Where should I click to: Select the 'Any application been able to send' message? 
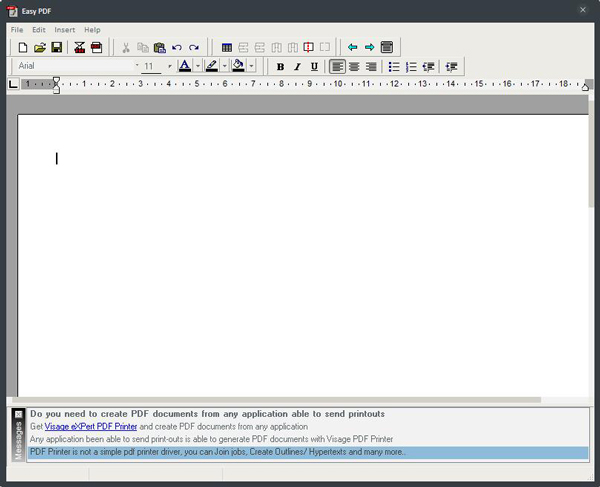pyautogui.click(x=211, y=439)
